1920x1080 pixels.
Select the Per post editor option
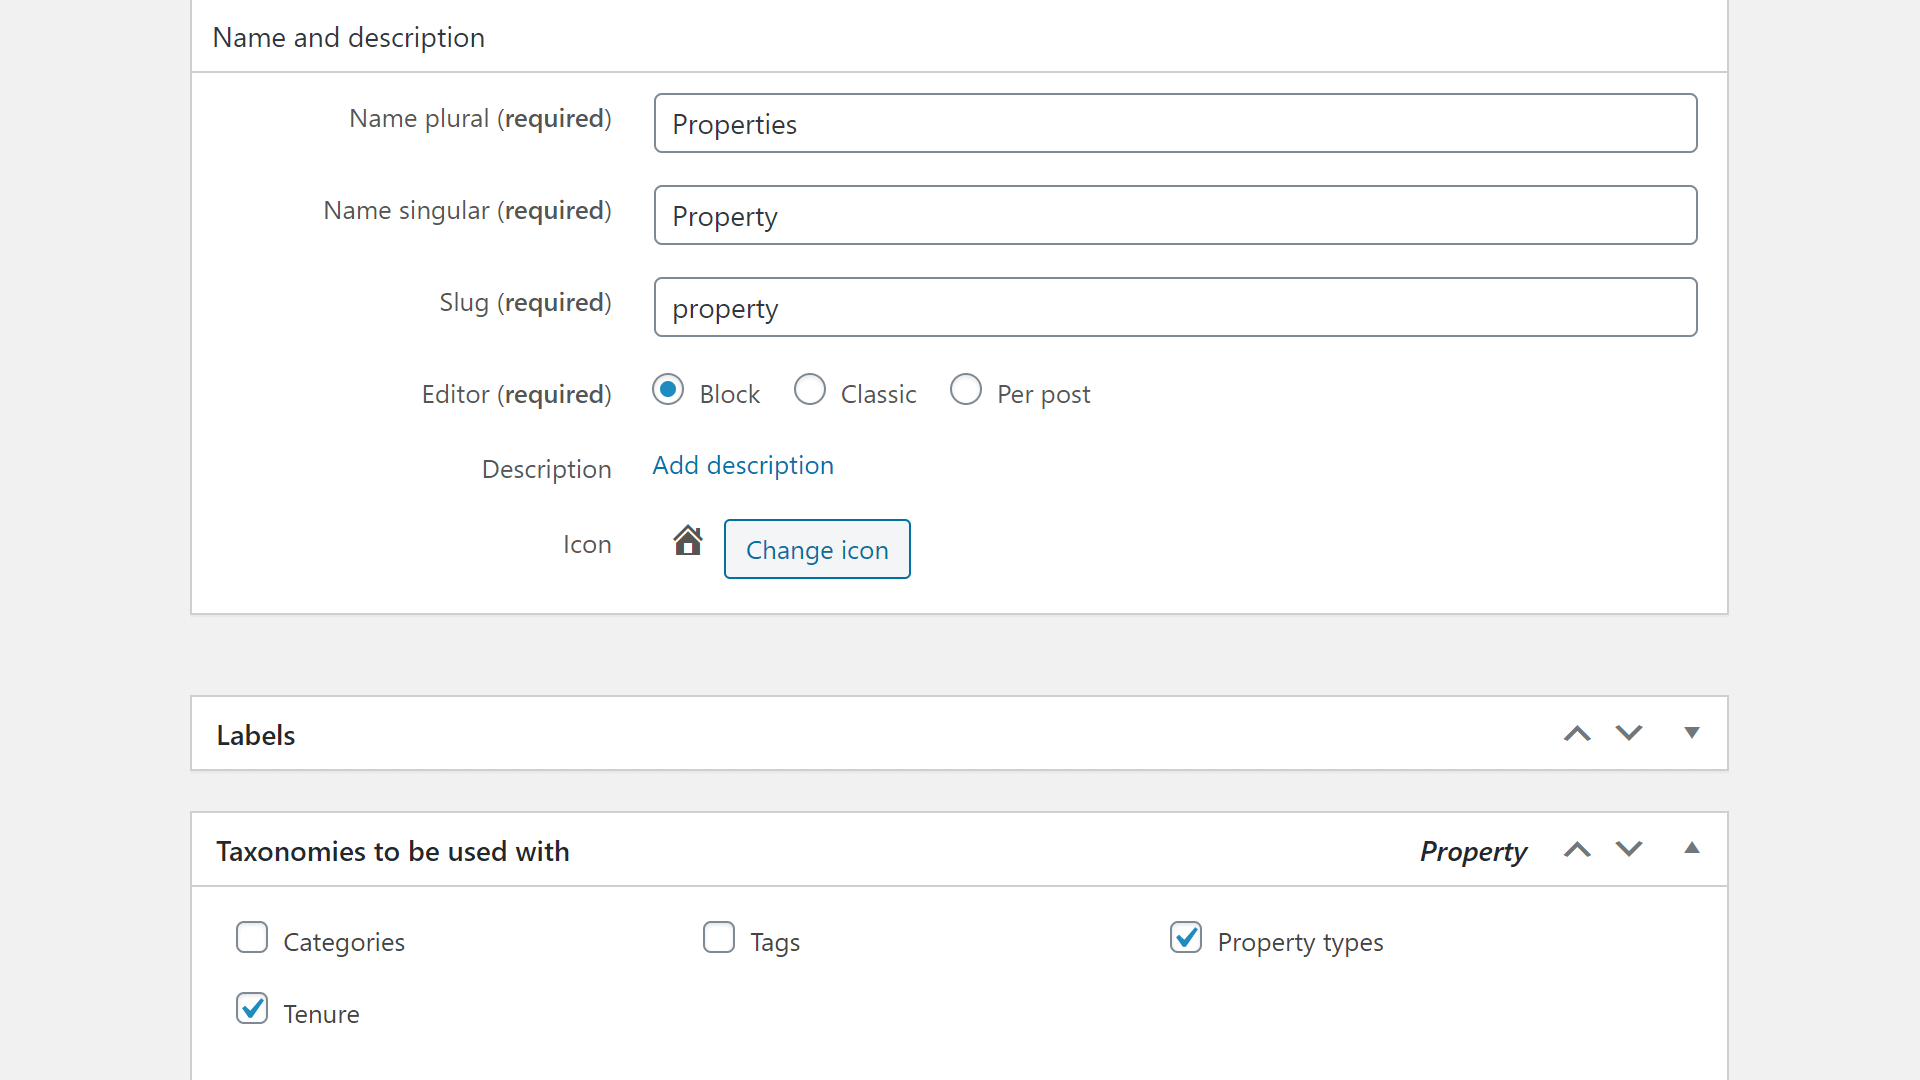[966, 390]
